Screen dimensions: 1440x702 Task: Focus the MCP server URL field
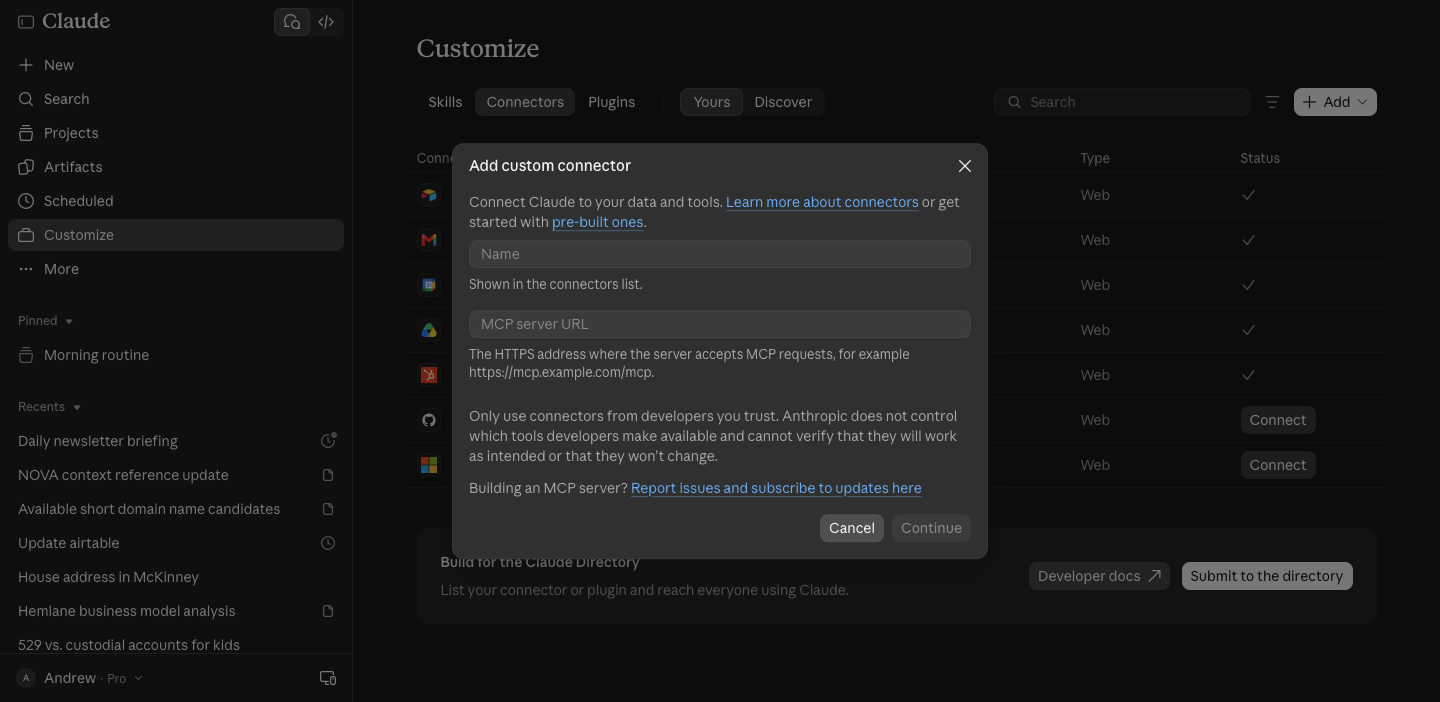[720, 324]
